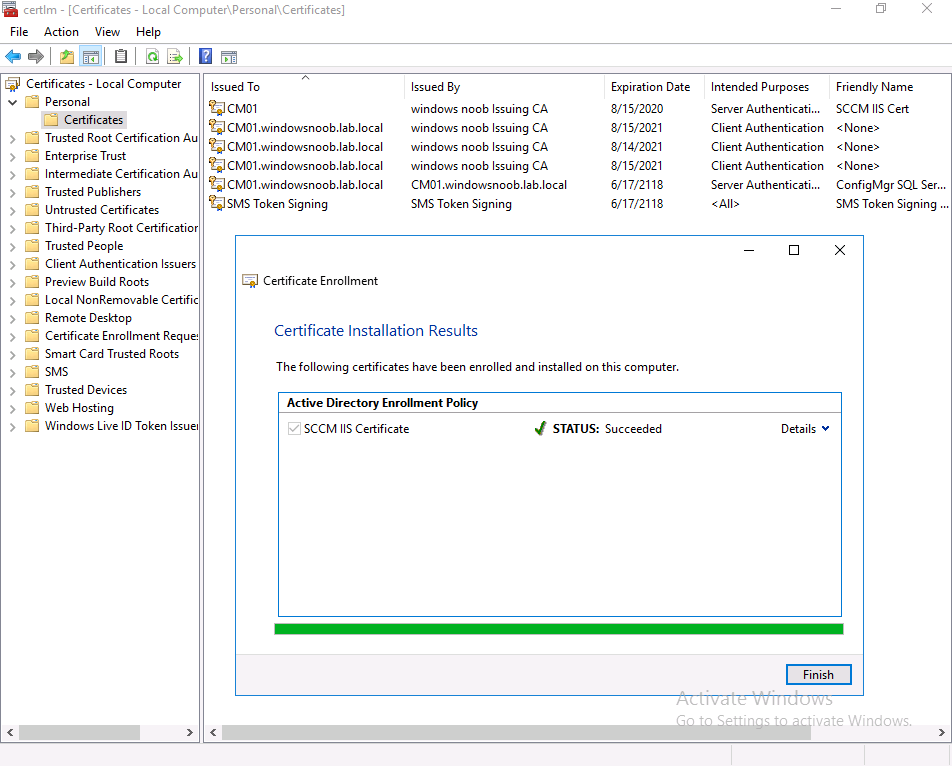Click the Local NonRemovable Certificates folder icon

32,300
